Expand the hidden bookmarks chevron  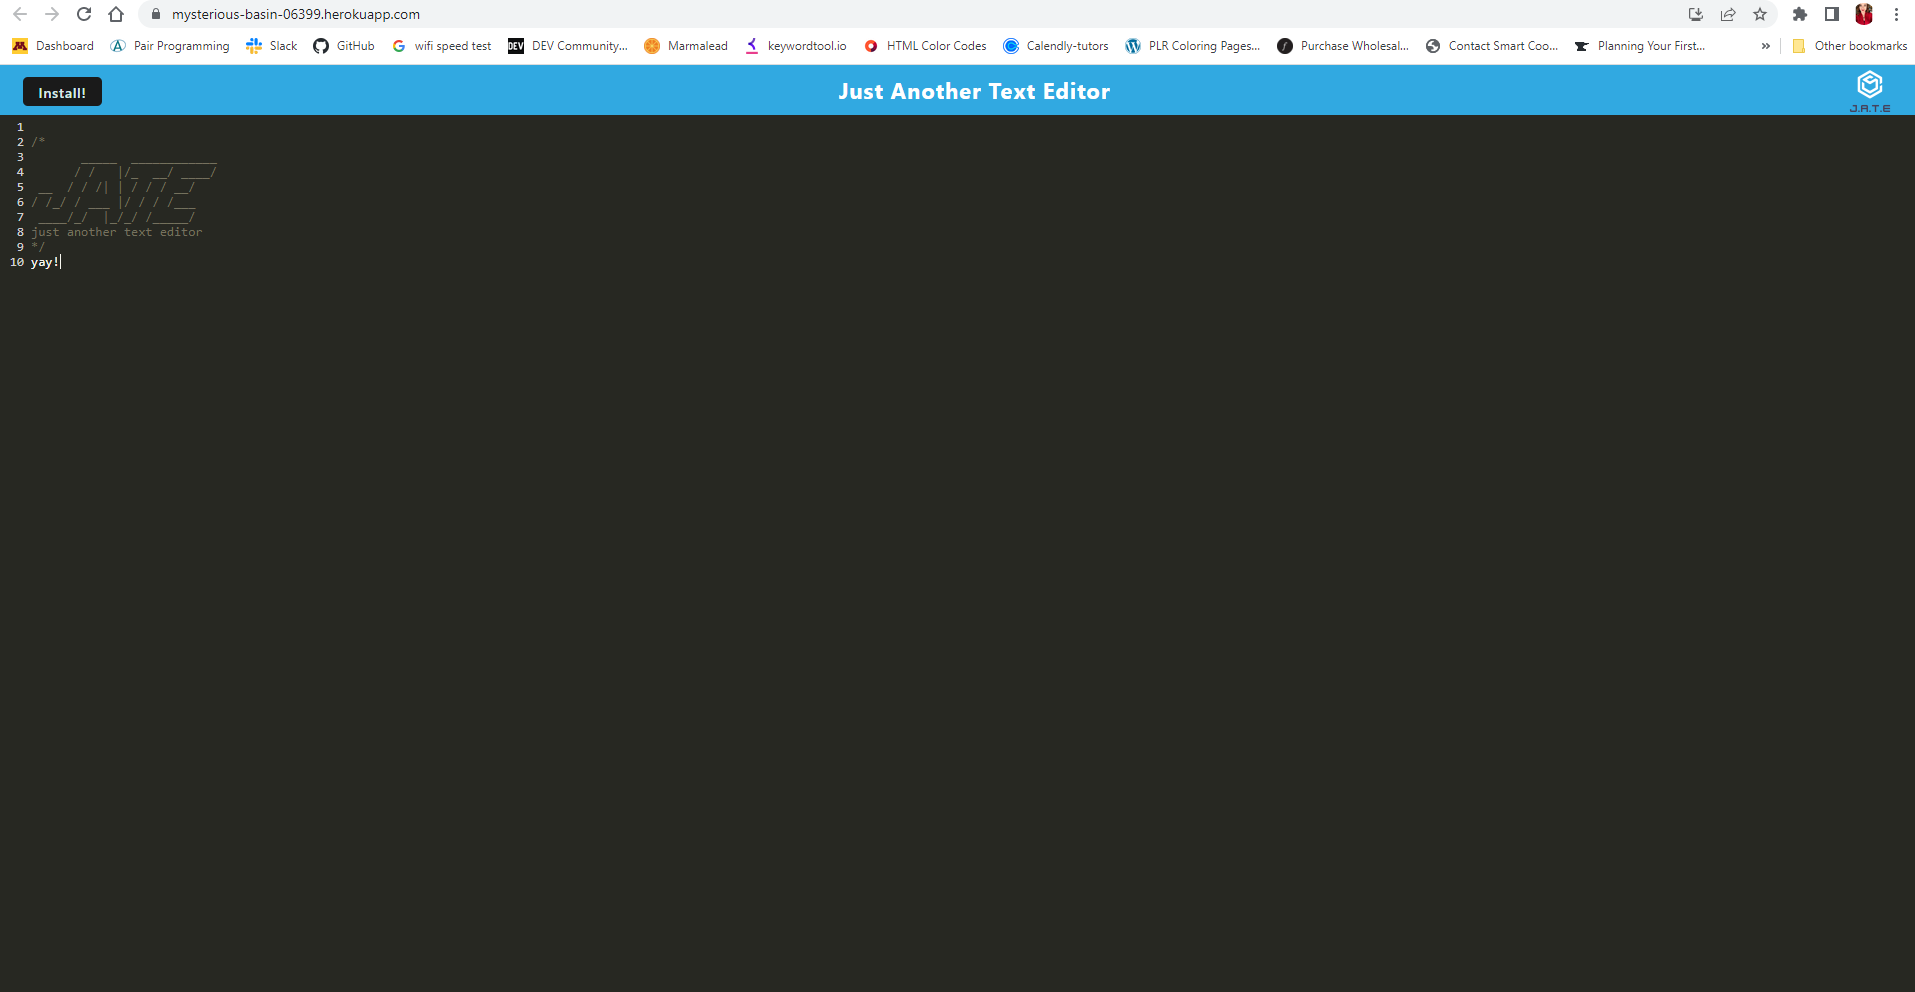pyautogui.click(x=1765, y=46)
